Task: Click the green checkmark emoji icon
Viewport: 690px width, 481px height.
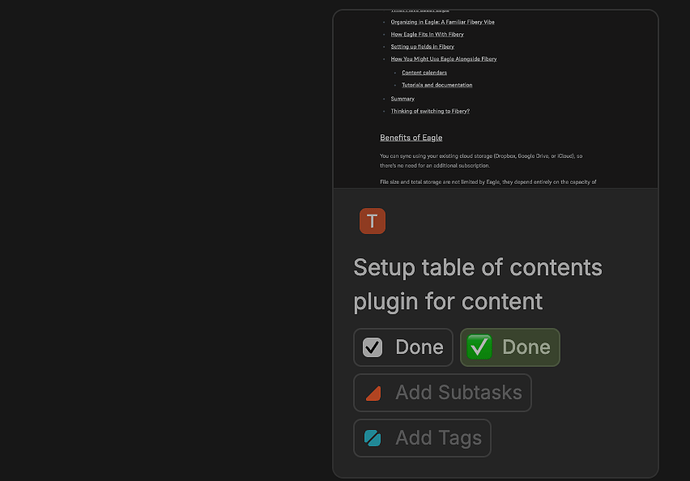Action: pyautogui.click(x=479, y=347)
